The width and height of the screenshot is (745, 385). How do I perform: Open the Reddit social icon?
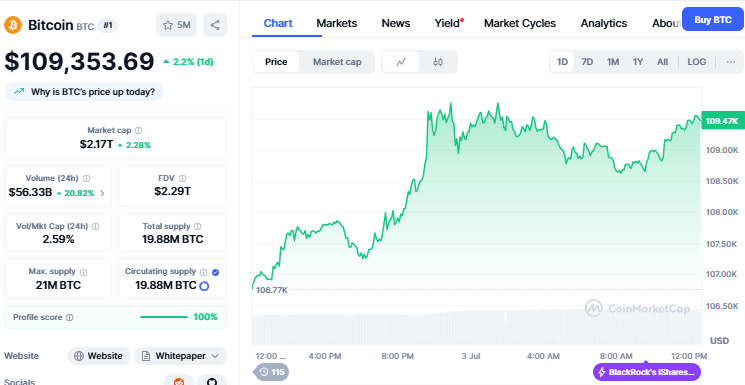click(179, 380)
